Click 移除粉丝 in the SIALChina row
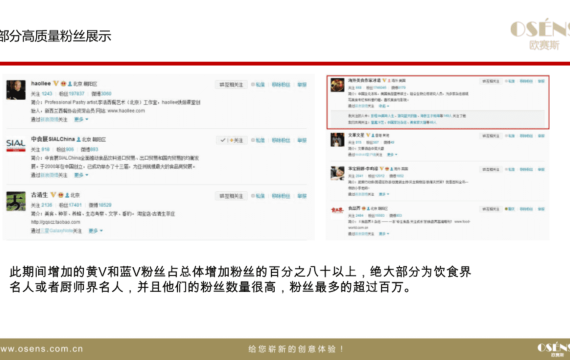This screenshot has height=360, width=570. coord(281,140)
